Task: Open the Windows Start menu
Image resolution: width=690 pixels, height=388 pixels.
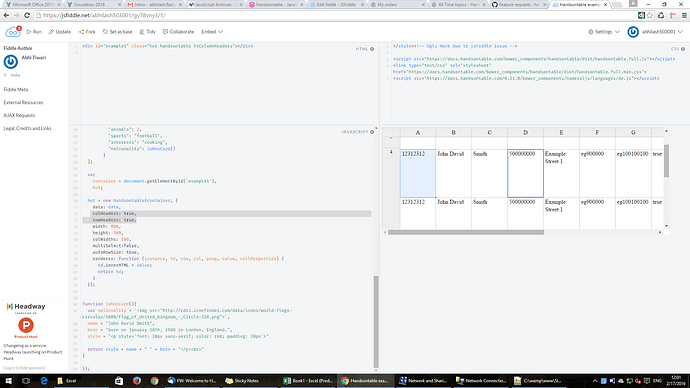Action: pos(8,381)
